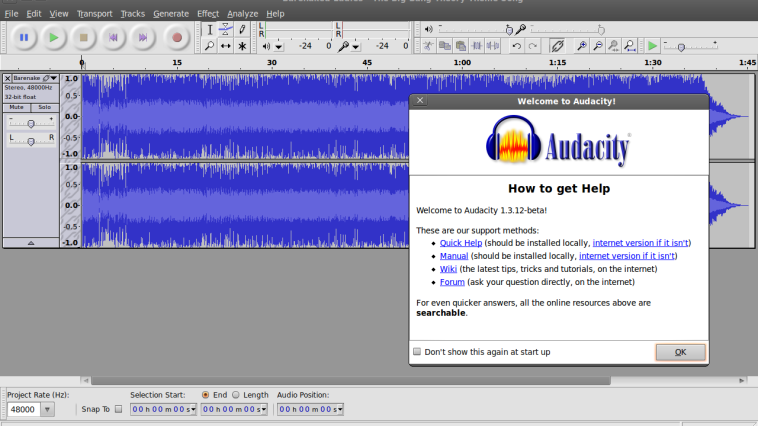The image size is (758, 426).
Task: Click the Copy icon in edit toolbar
Action: tap(444, 46)
